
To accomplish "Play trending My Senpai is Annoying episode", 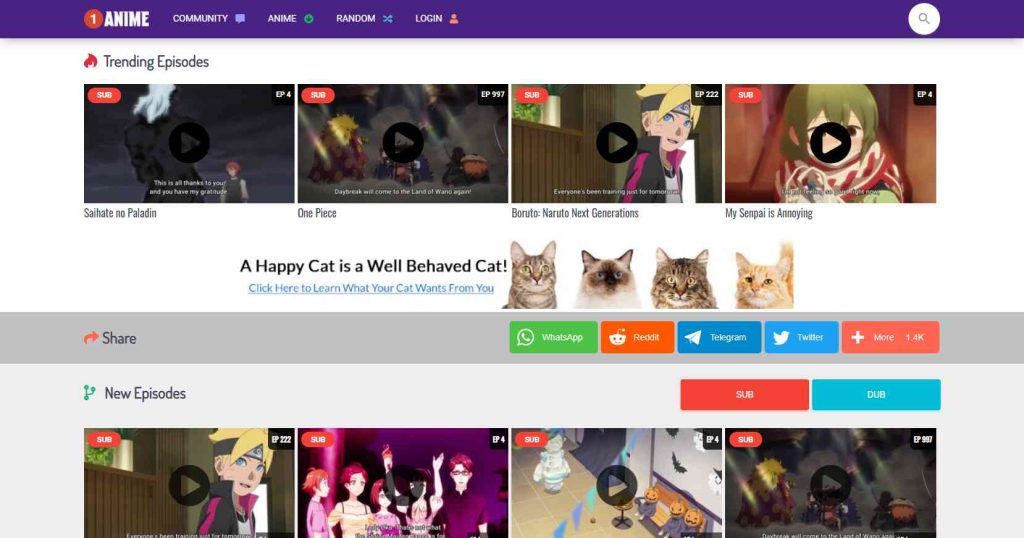I will point(830,143).
